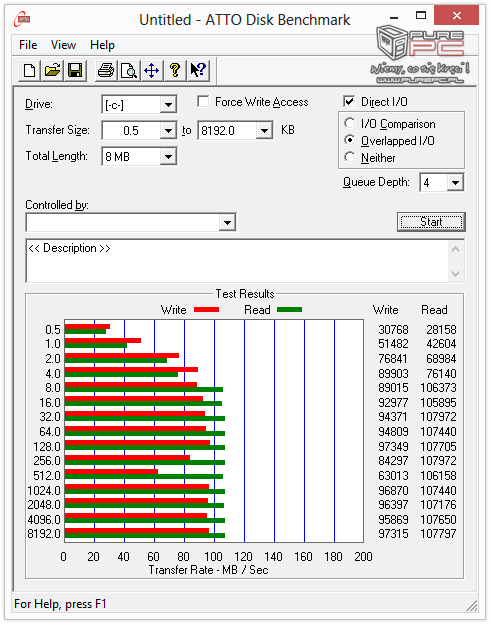Click write value 96870

tap(393, 490)
